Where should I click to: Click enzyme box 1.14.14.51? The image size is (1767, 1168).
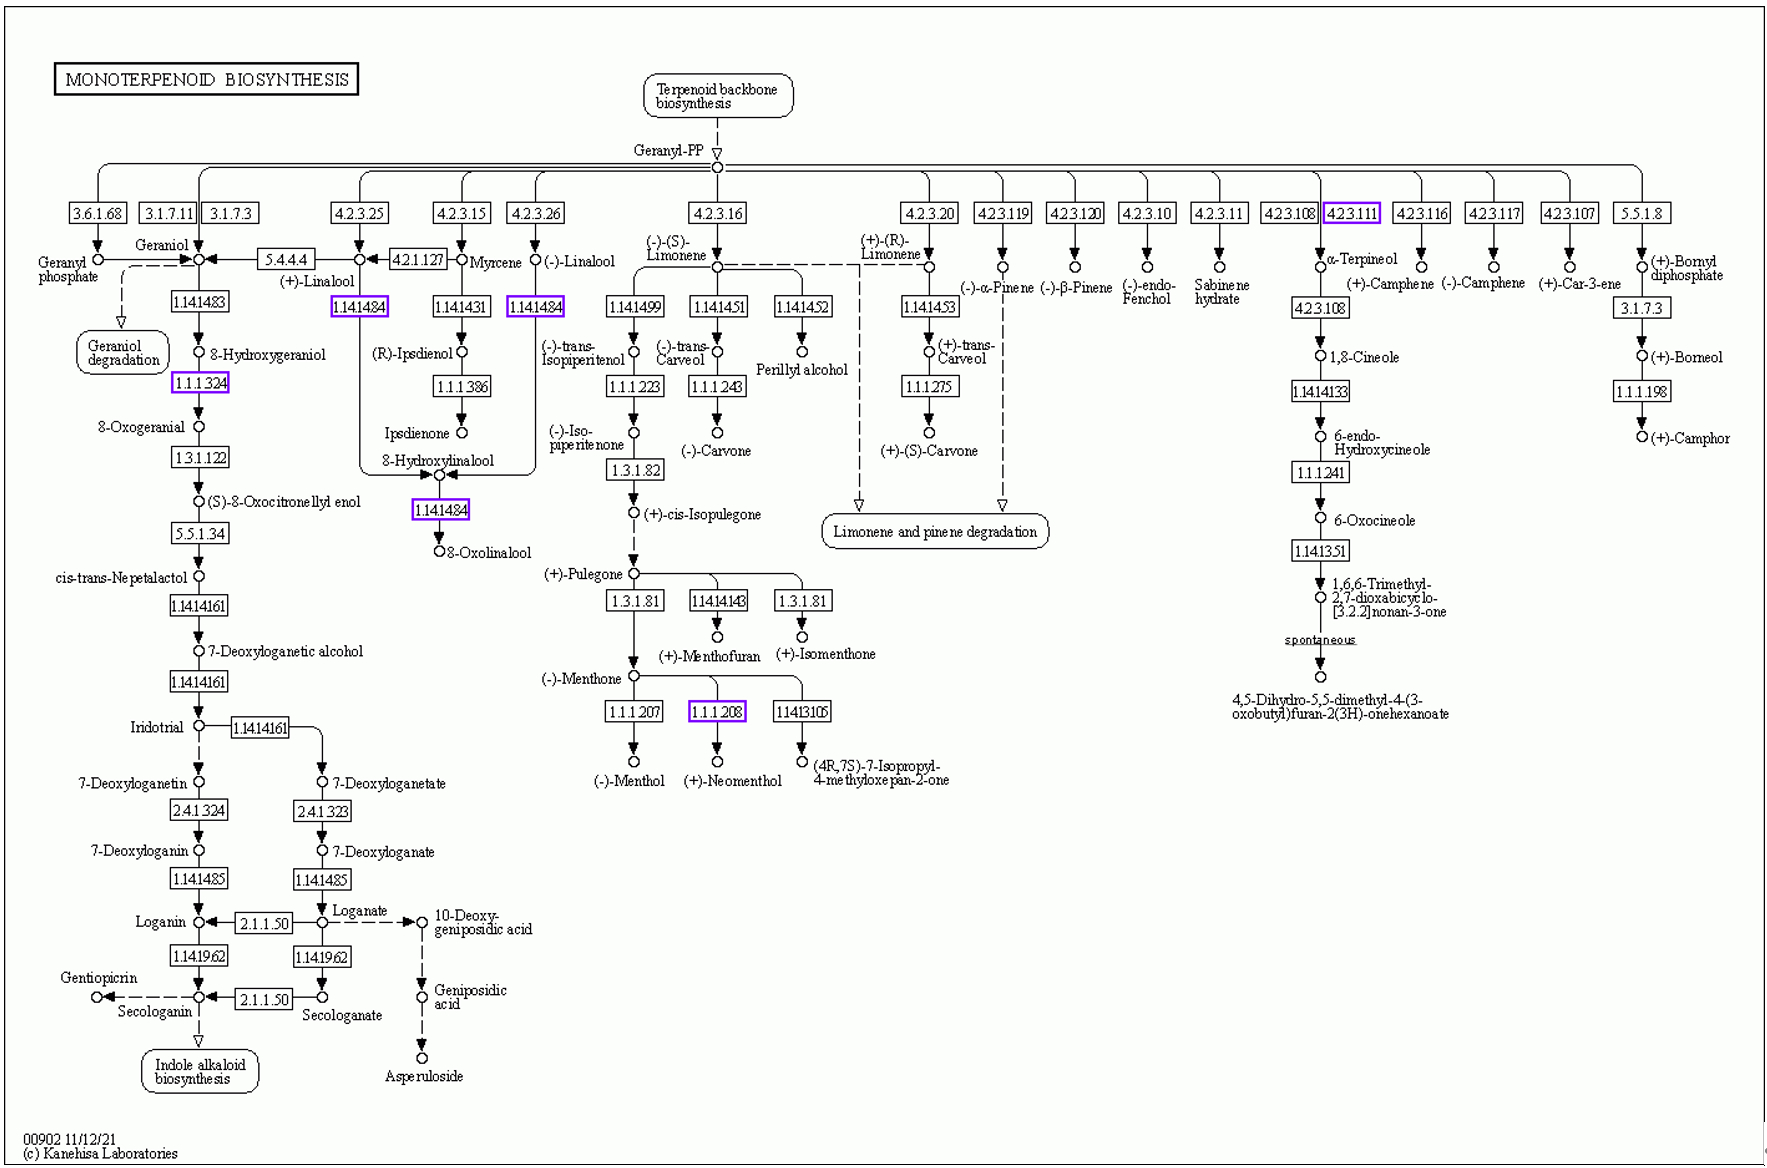tap(718, 307)
